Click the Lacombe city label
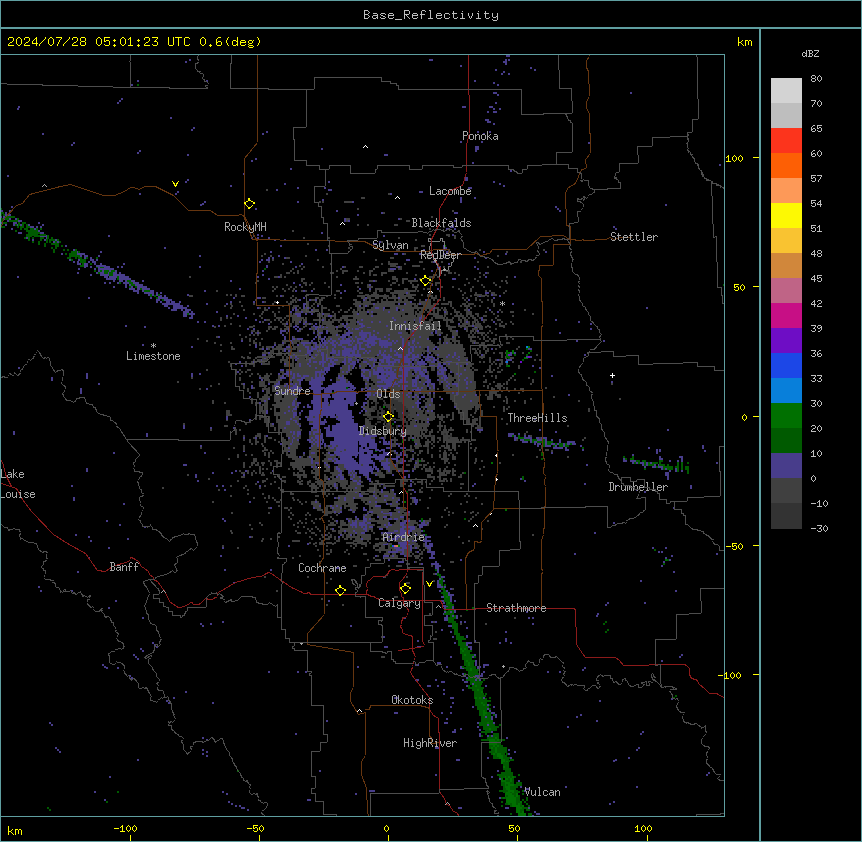The height and width of the screenshot is (842, 862). pos(450,191)
